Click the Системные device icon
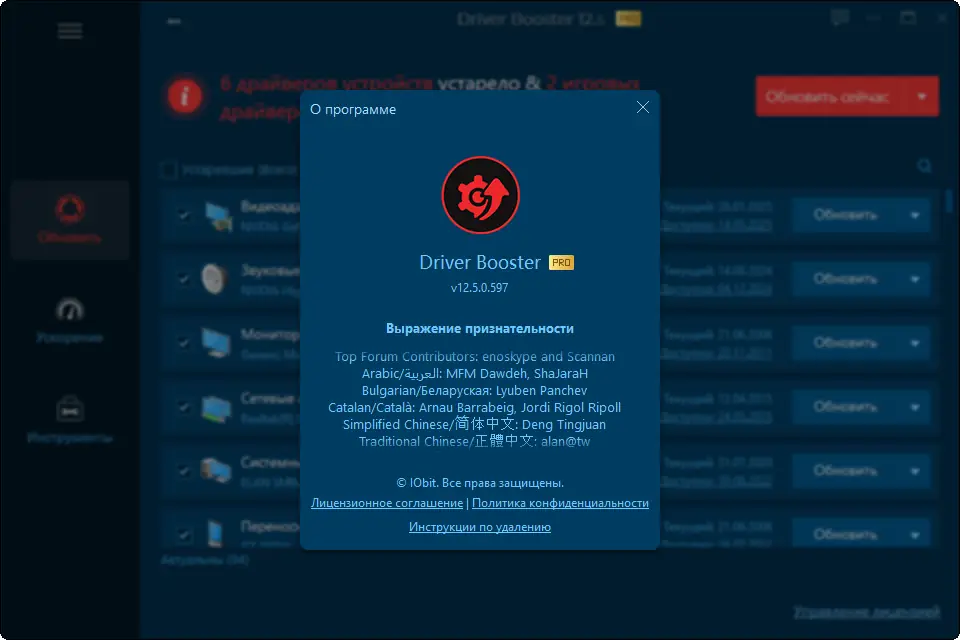Viewport: 960px width, 640px height. (x=217, y=470)
